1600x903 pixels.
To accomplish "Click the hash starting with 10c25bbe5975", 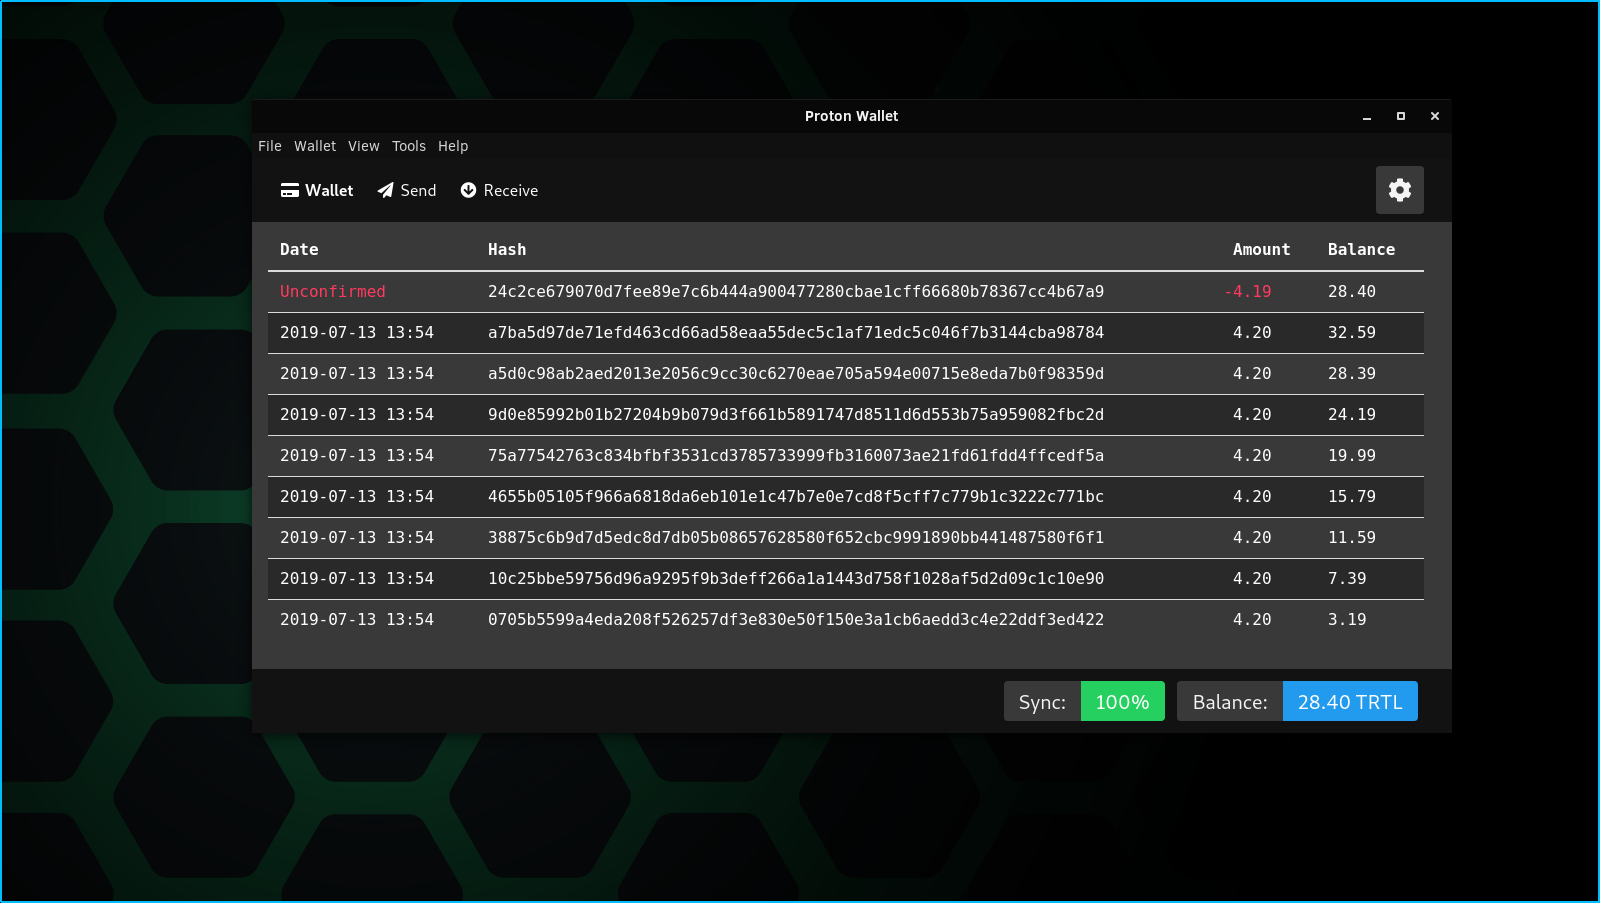I will 796,578.
